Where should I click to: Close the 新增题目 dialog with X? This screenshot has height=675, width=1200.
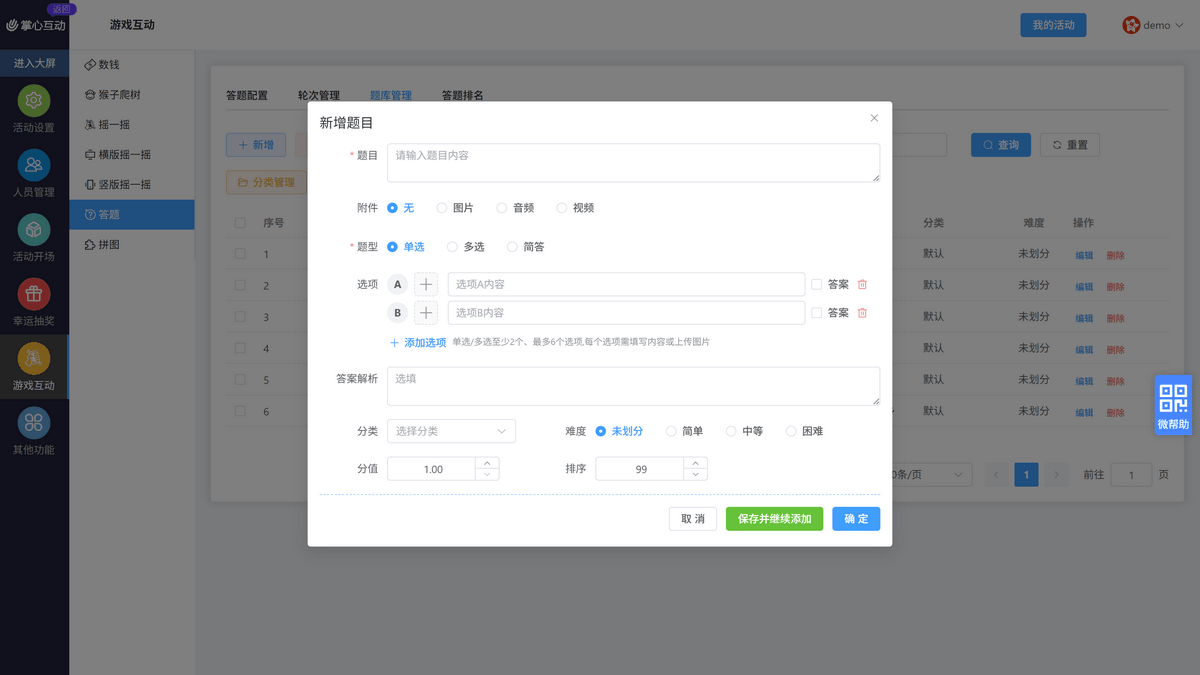[x=874, y=118]
